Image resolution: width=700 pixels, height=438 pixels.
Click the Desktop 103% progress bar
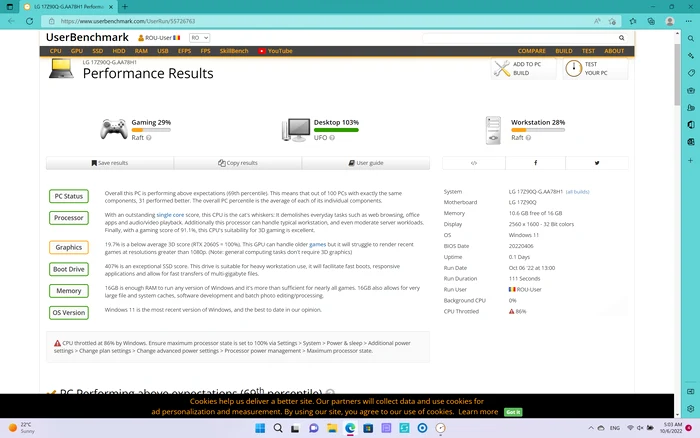336,130
